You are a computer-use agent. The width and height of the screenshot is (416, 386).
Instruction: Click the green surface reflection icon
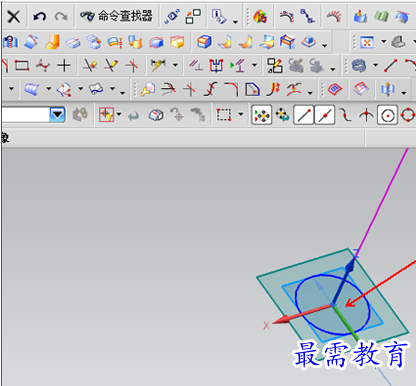click(x=382, y=16)
